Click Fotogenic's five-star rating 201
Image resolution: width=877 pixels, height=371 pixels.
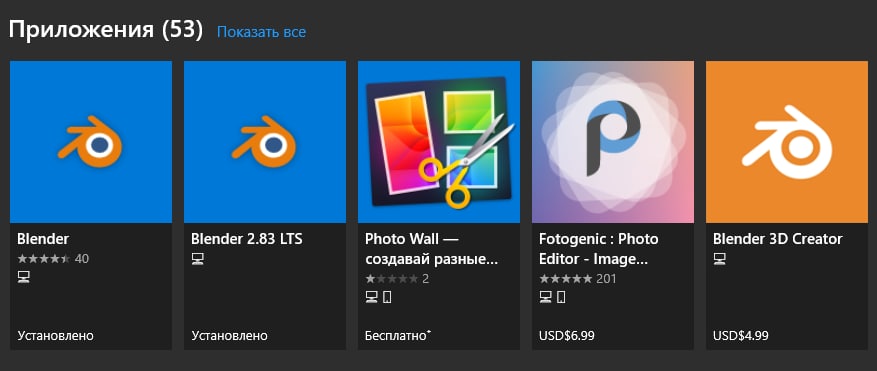pos(578,278)
